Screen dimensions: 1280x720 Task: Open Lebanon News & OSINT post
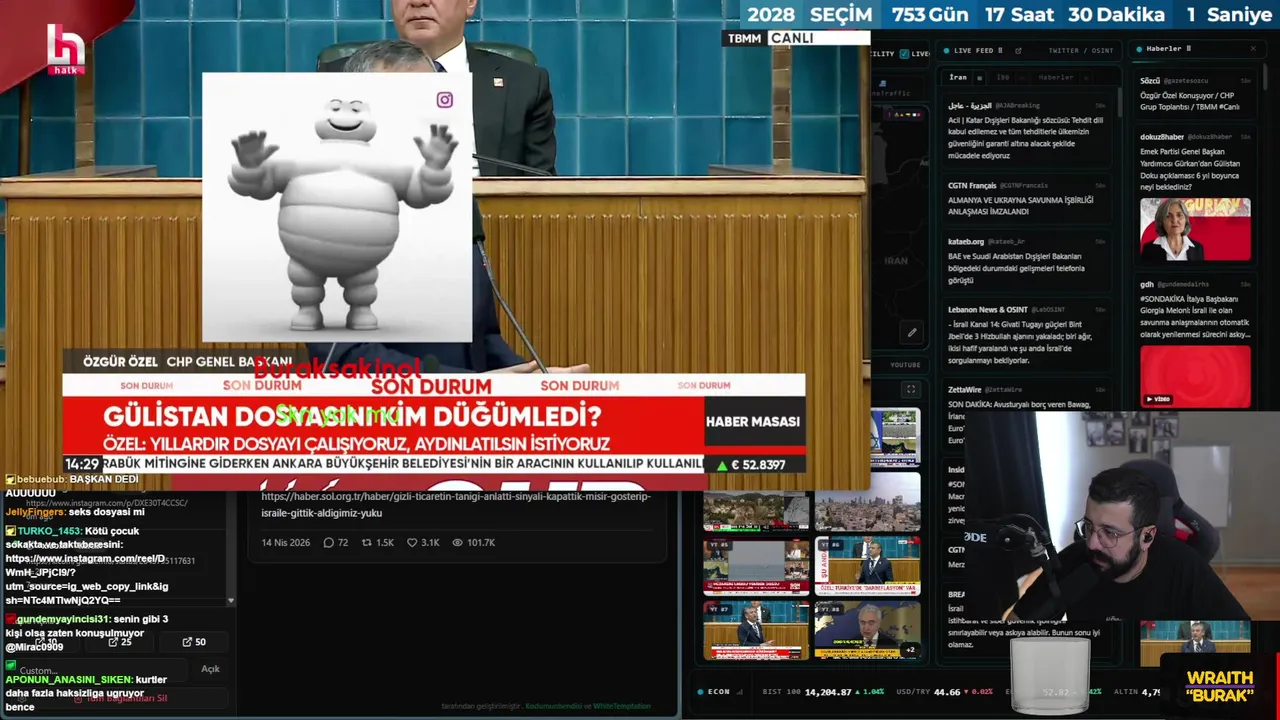point(1027,335)
